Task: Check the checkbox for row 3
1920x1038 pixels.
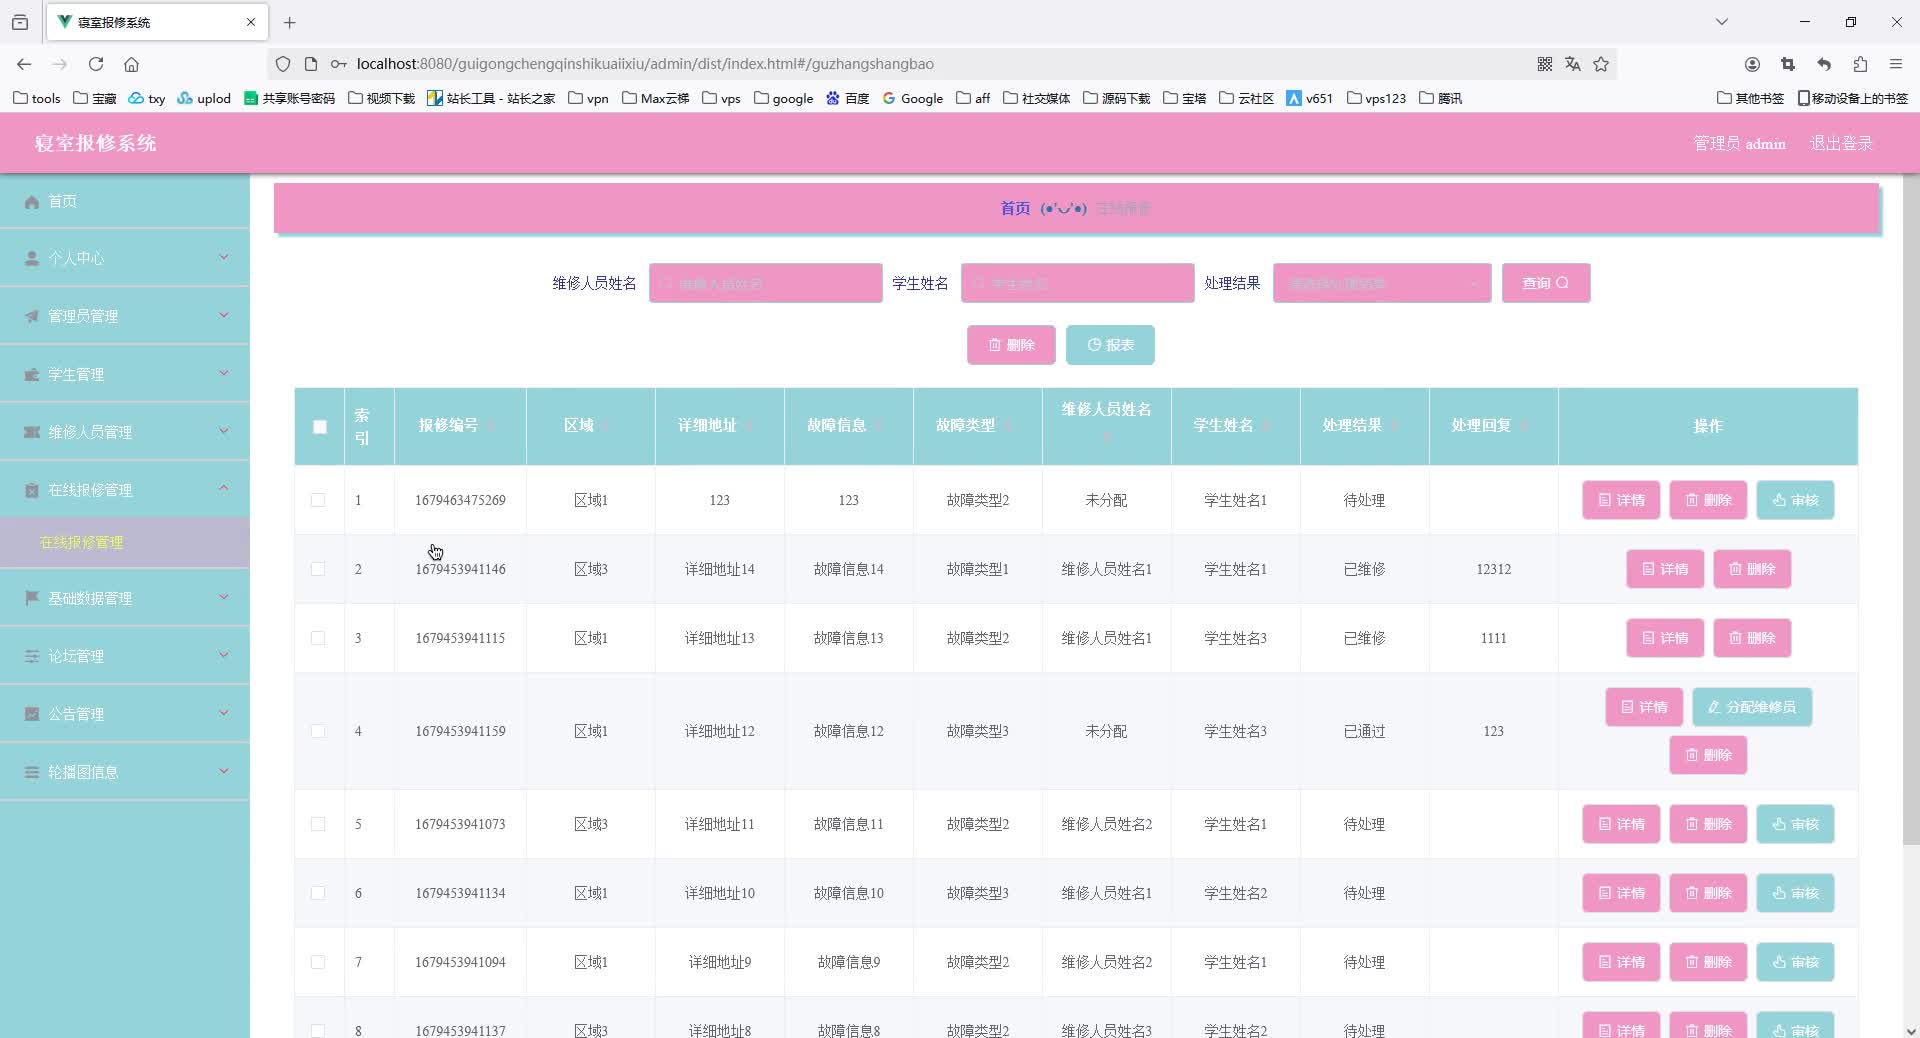Action: pyautogui.click(x=318, y=638)
